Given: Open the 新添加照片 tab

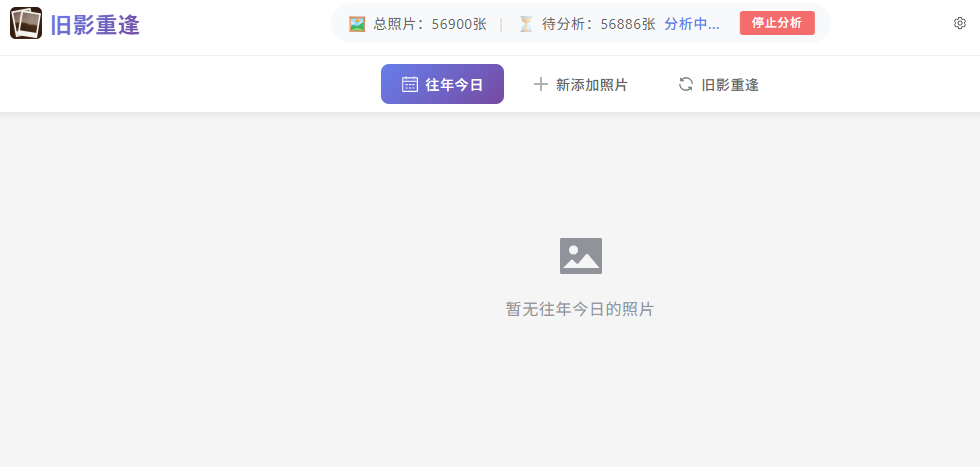Looking at the screenshot, I should click(581, 84).
